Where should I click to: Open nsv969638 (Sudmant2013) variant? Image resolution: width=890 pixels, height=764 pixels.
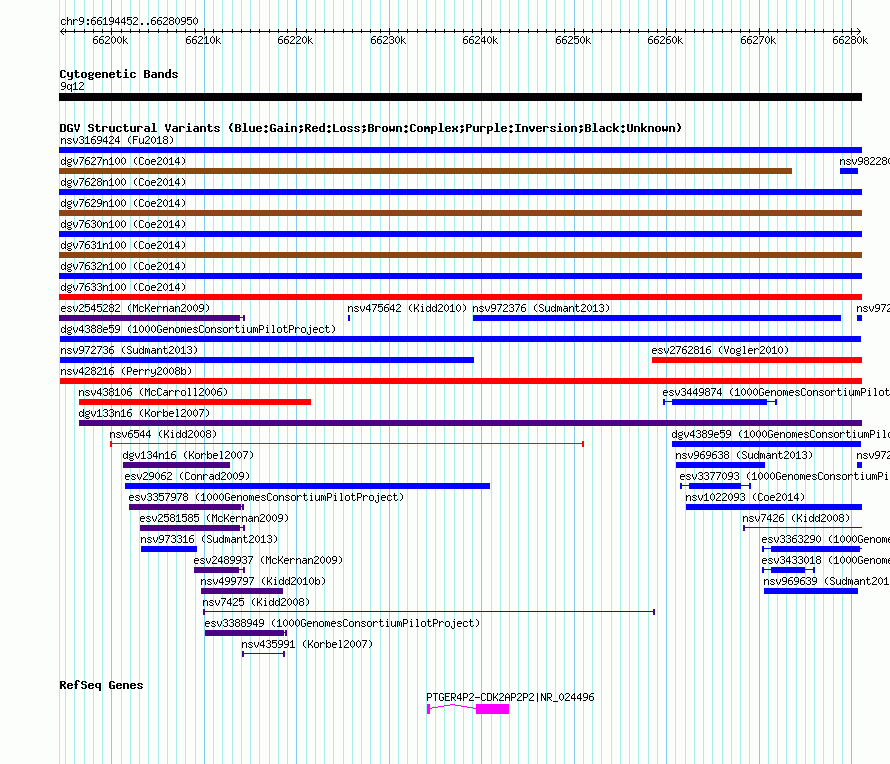tap(744, 455)
